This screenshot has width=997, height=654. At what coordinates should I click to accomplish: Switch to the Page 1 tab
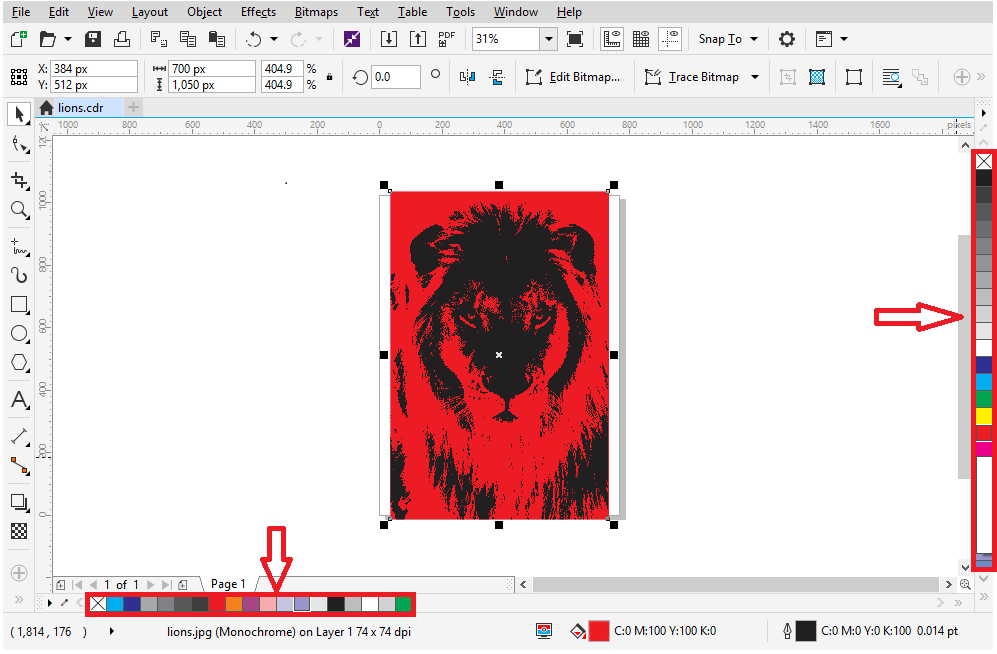[228, 584]
